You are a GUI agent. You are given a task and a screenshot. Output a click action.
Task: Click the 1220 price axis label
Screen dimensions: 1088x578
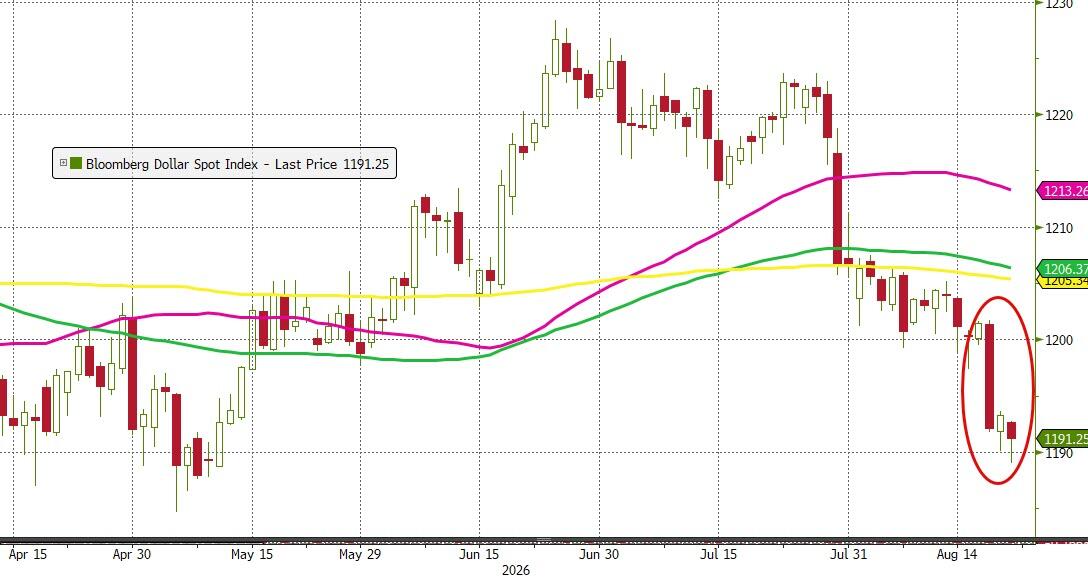click(x=1059, y=115)
